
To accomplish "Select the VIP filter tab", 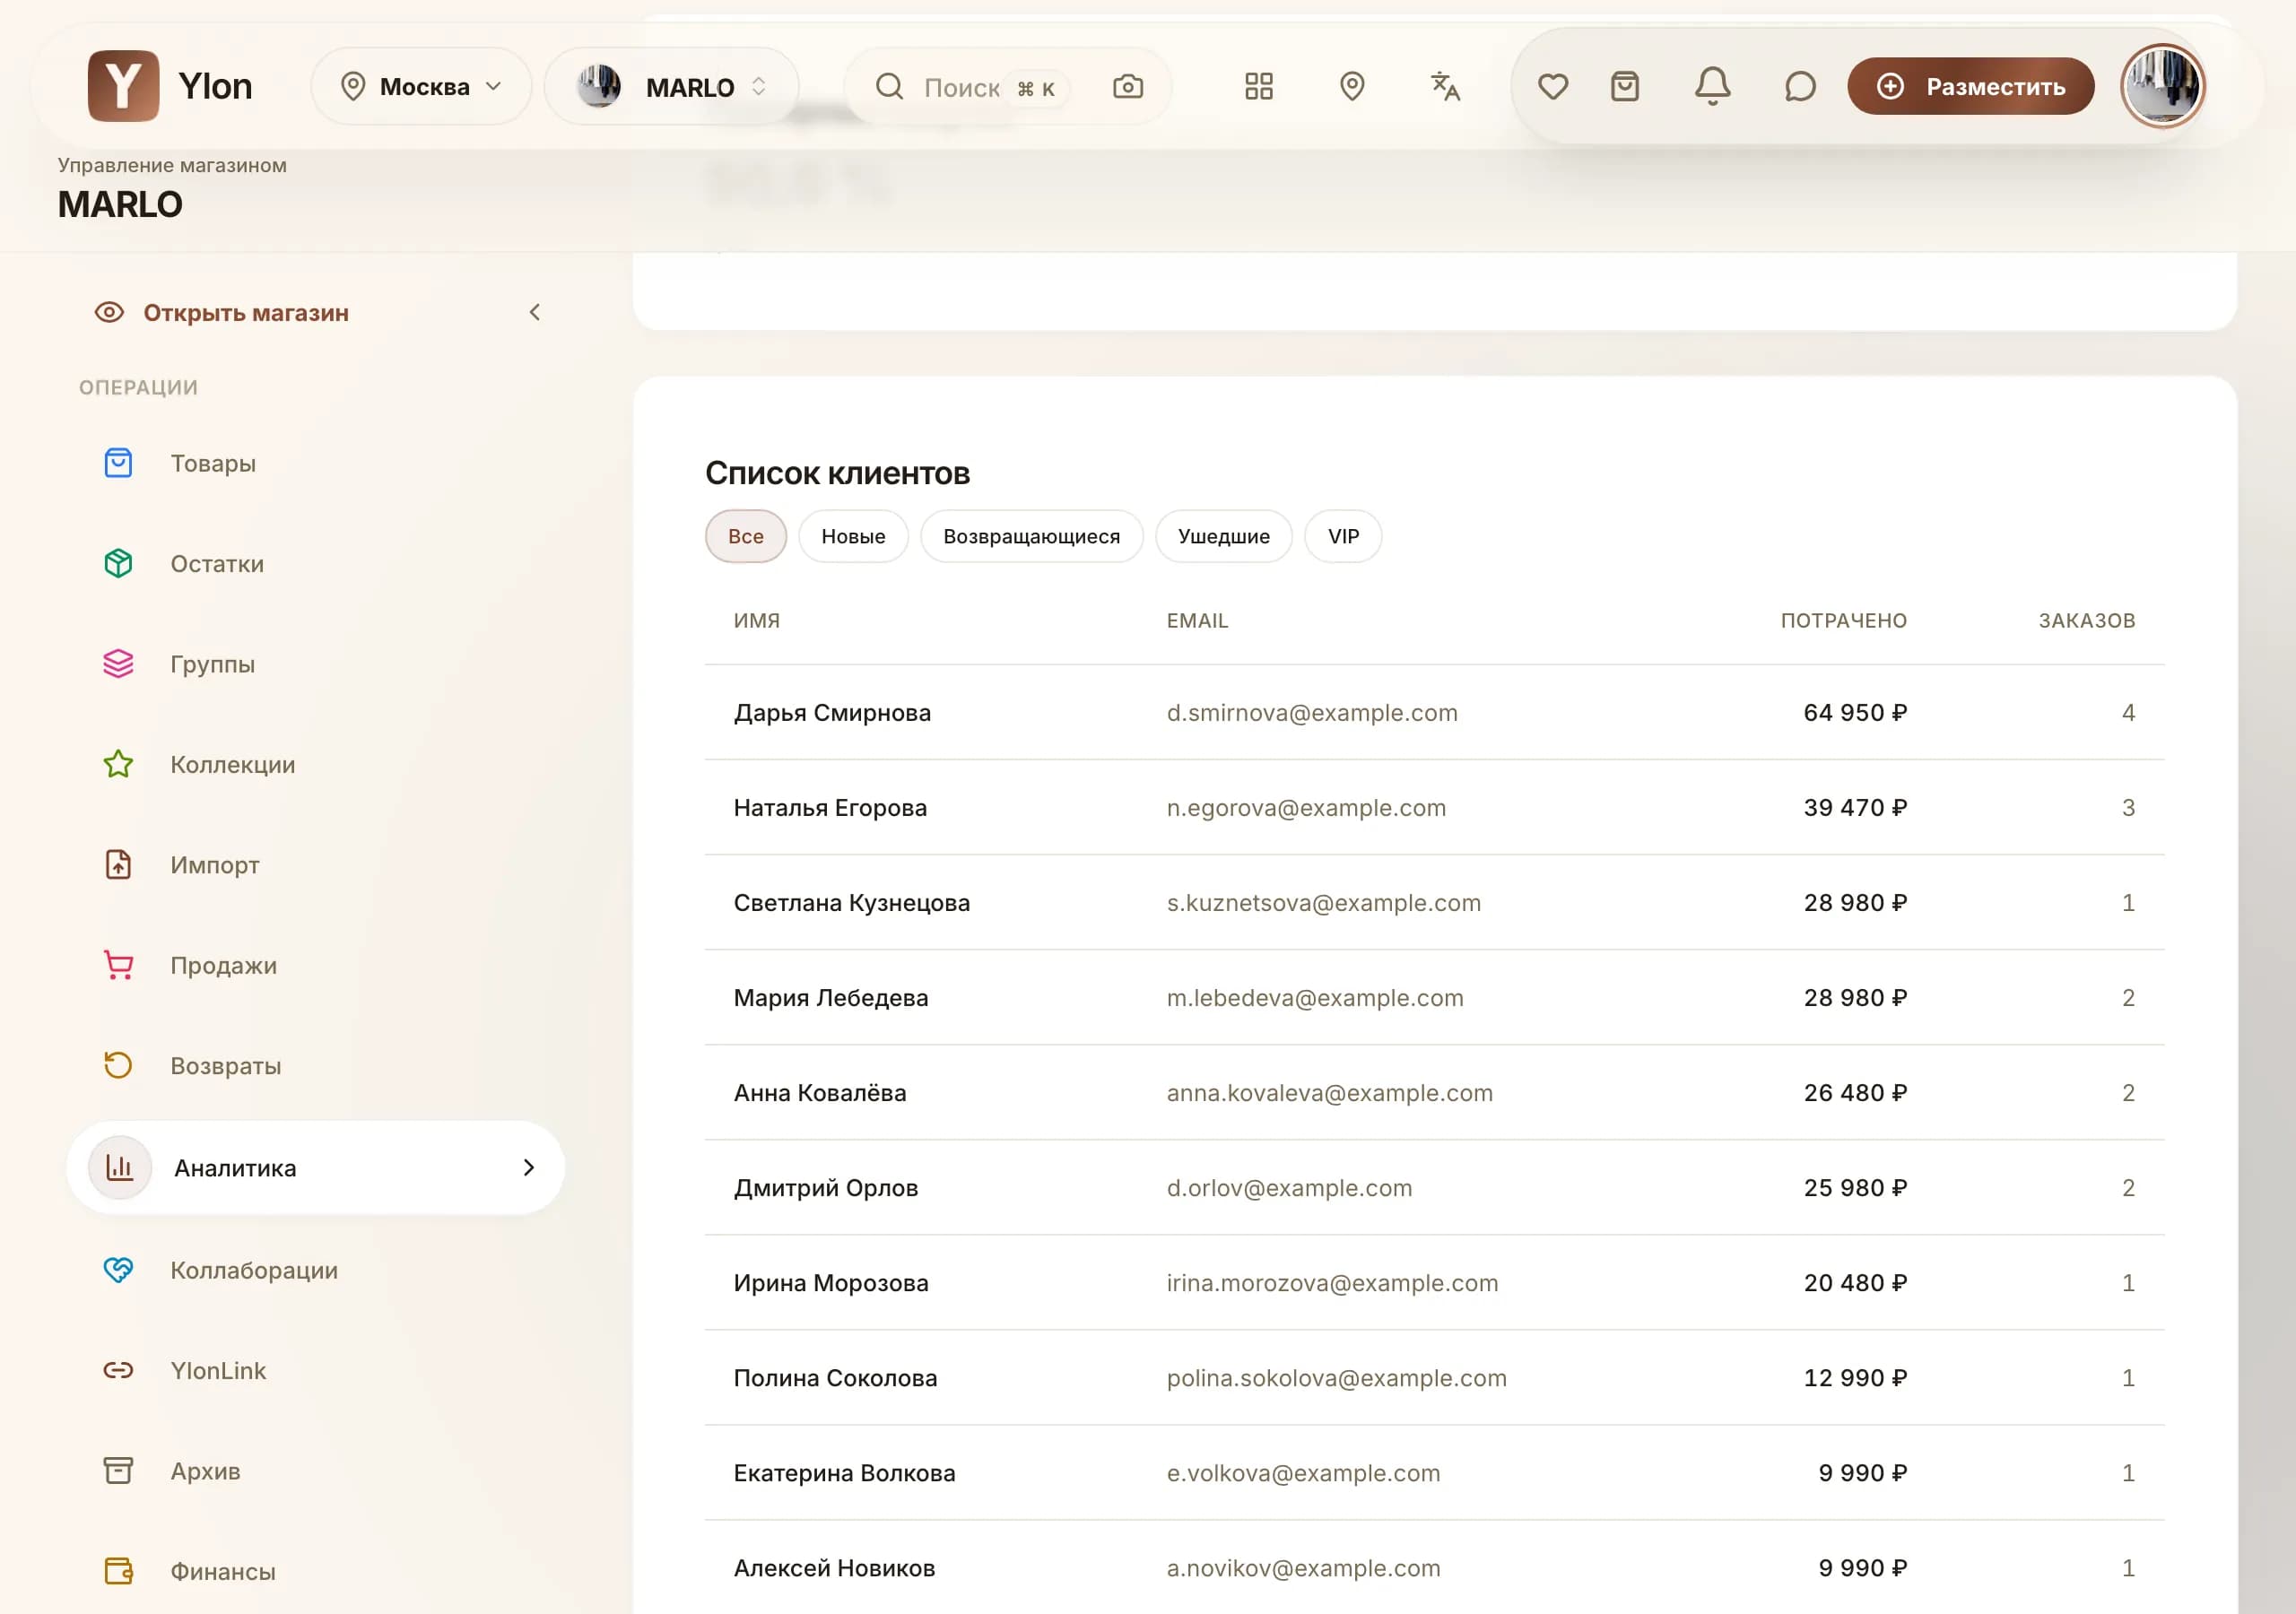I will click(1343, 536).
